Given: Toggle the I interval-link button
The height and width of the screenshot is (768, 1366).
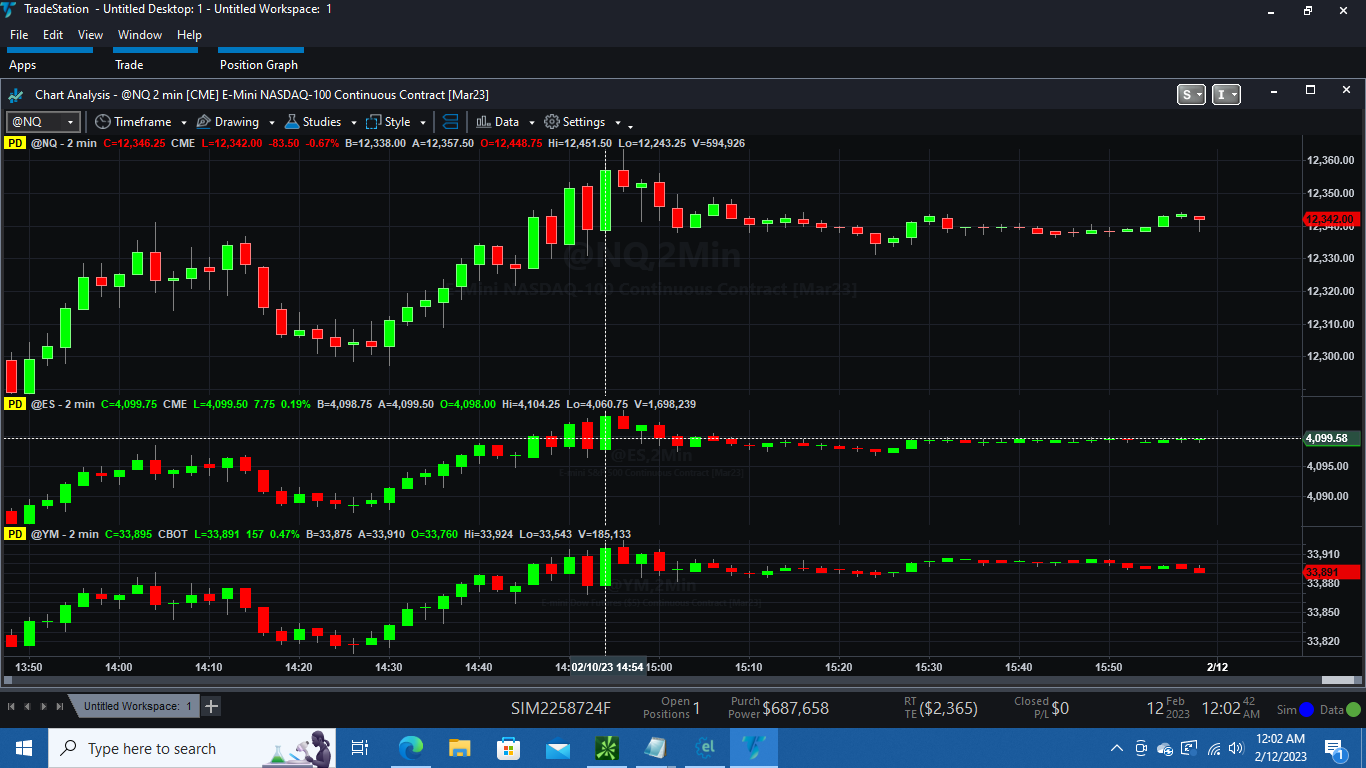Looking at the screenshot, I should pyautogui.click(x=1226, y=95).
